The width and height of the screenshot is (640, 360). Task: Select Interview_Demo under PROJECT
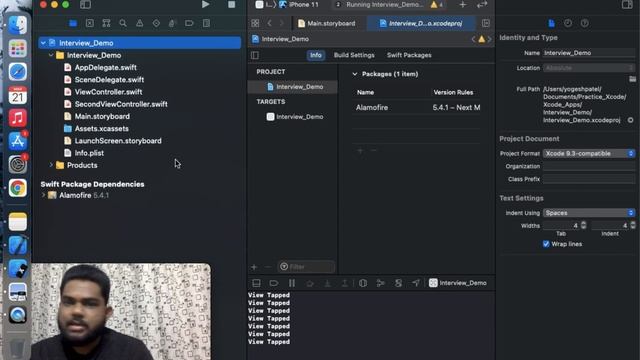[x=293, y=87]
